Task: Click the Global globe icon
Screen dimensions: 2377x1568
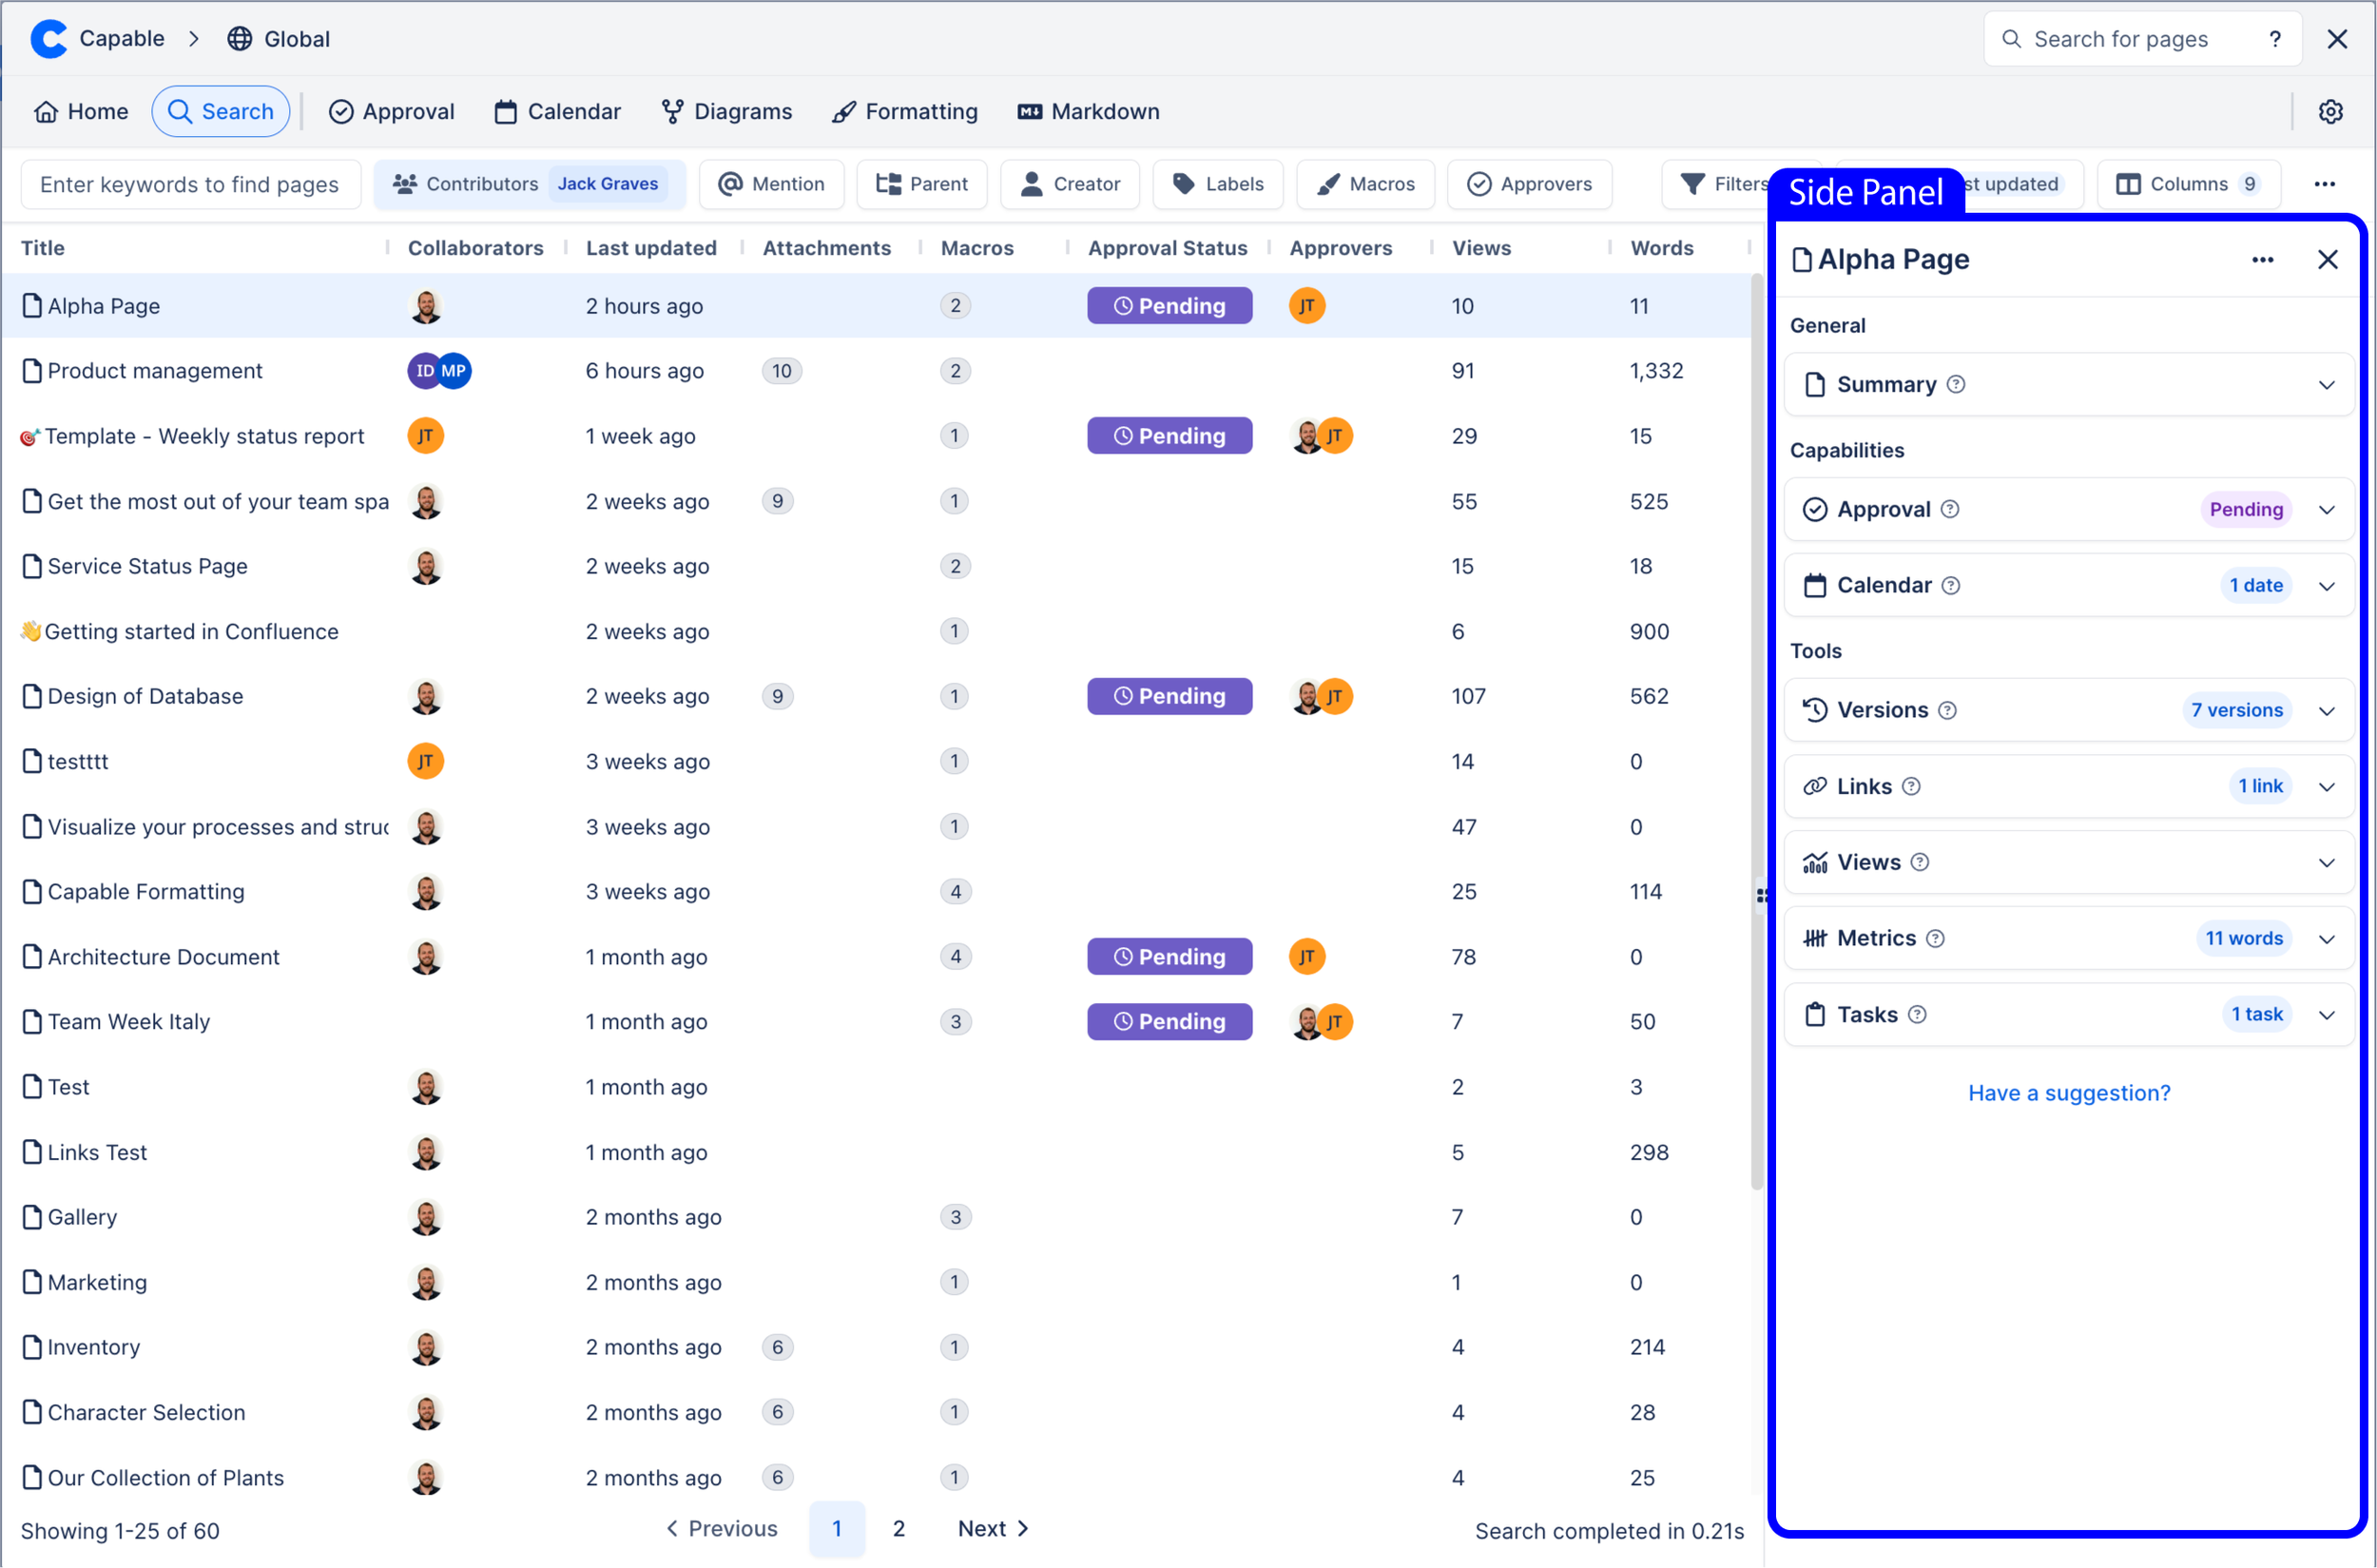Action: [x=240, y=39]
